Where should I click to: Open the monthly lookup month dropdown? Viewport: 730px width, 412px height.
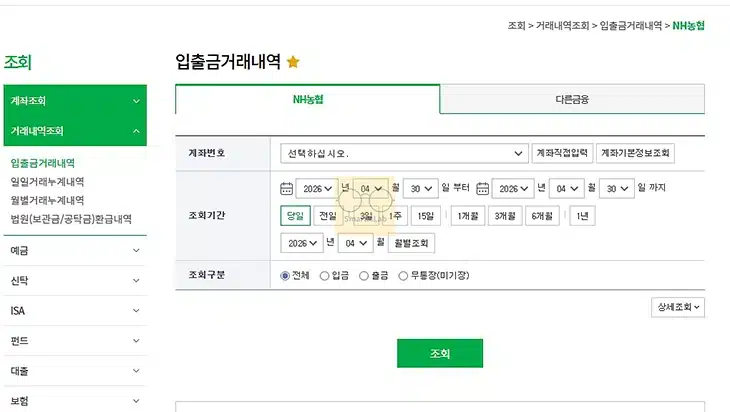[356, 243]
